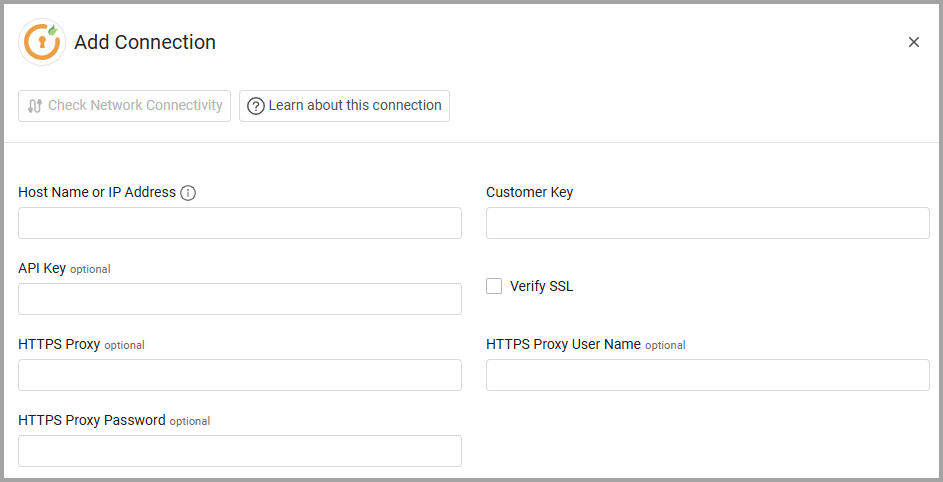This screenshot has height=482, width=943.
Task: Focus the HTTPS Proxy input field
Action: (x=240, y=375)
